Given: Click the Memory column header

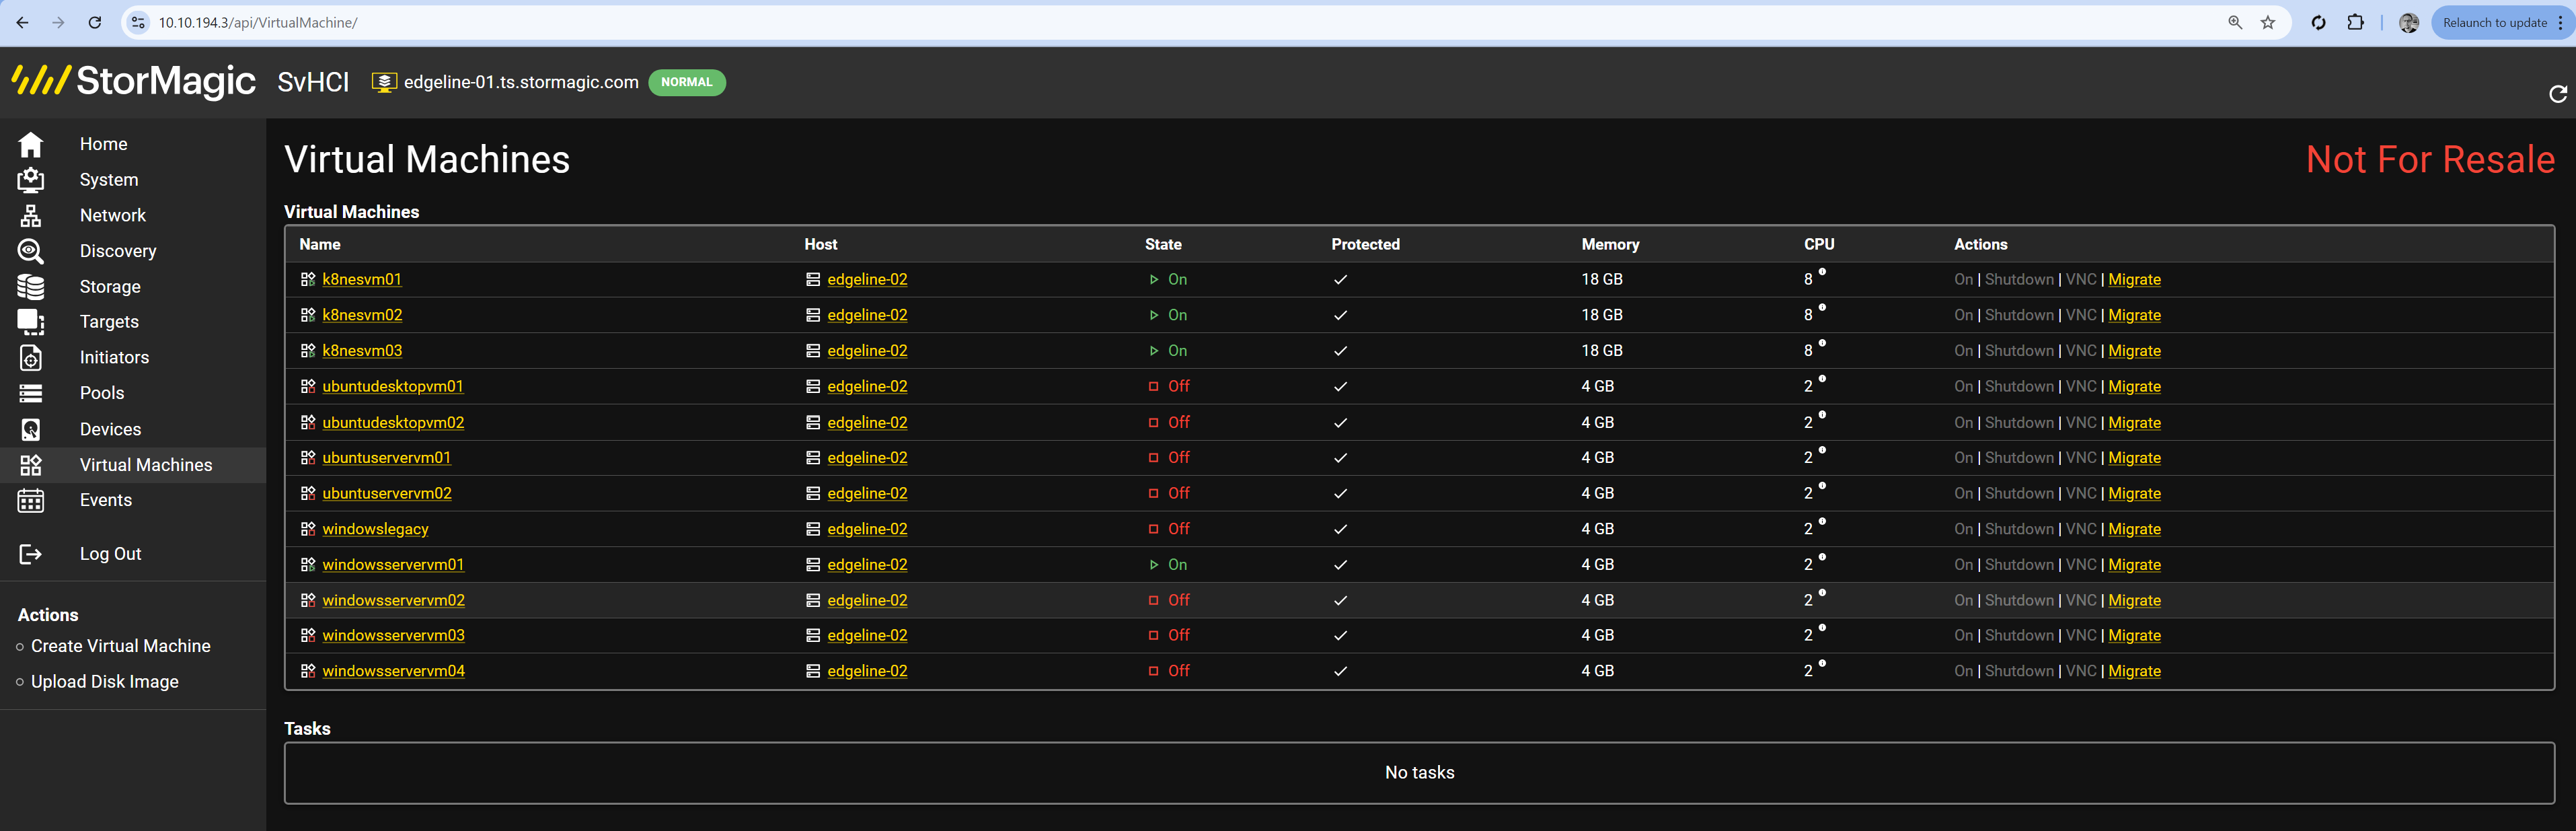Looking at the screenshot, I should tap(1610, 244).
